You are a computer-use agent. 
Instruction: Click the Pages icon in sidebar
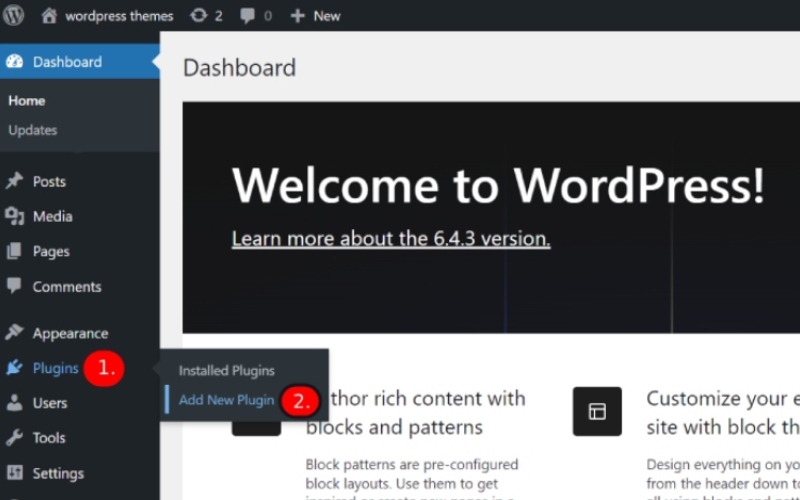[x=14, y=251]
